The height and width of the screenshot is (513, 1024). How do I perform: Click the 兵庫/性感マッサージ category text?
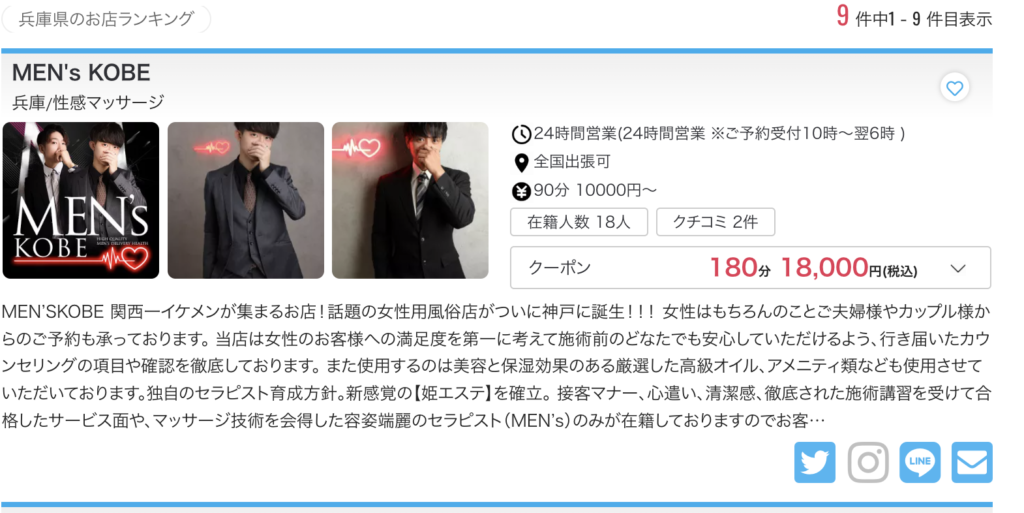(x=88, y=102)
